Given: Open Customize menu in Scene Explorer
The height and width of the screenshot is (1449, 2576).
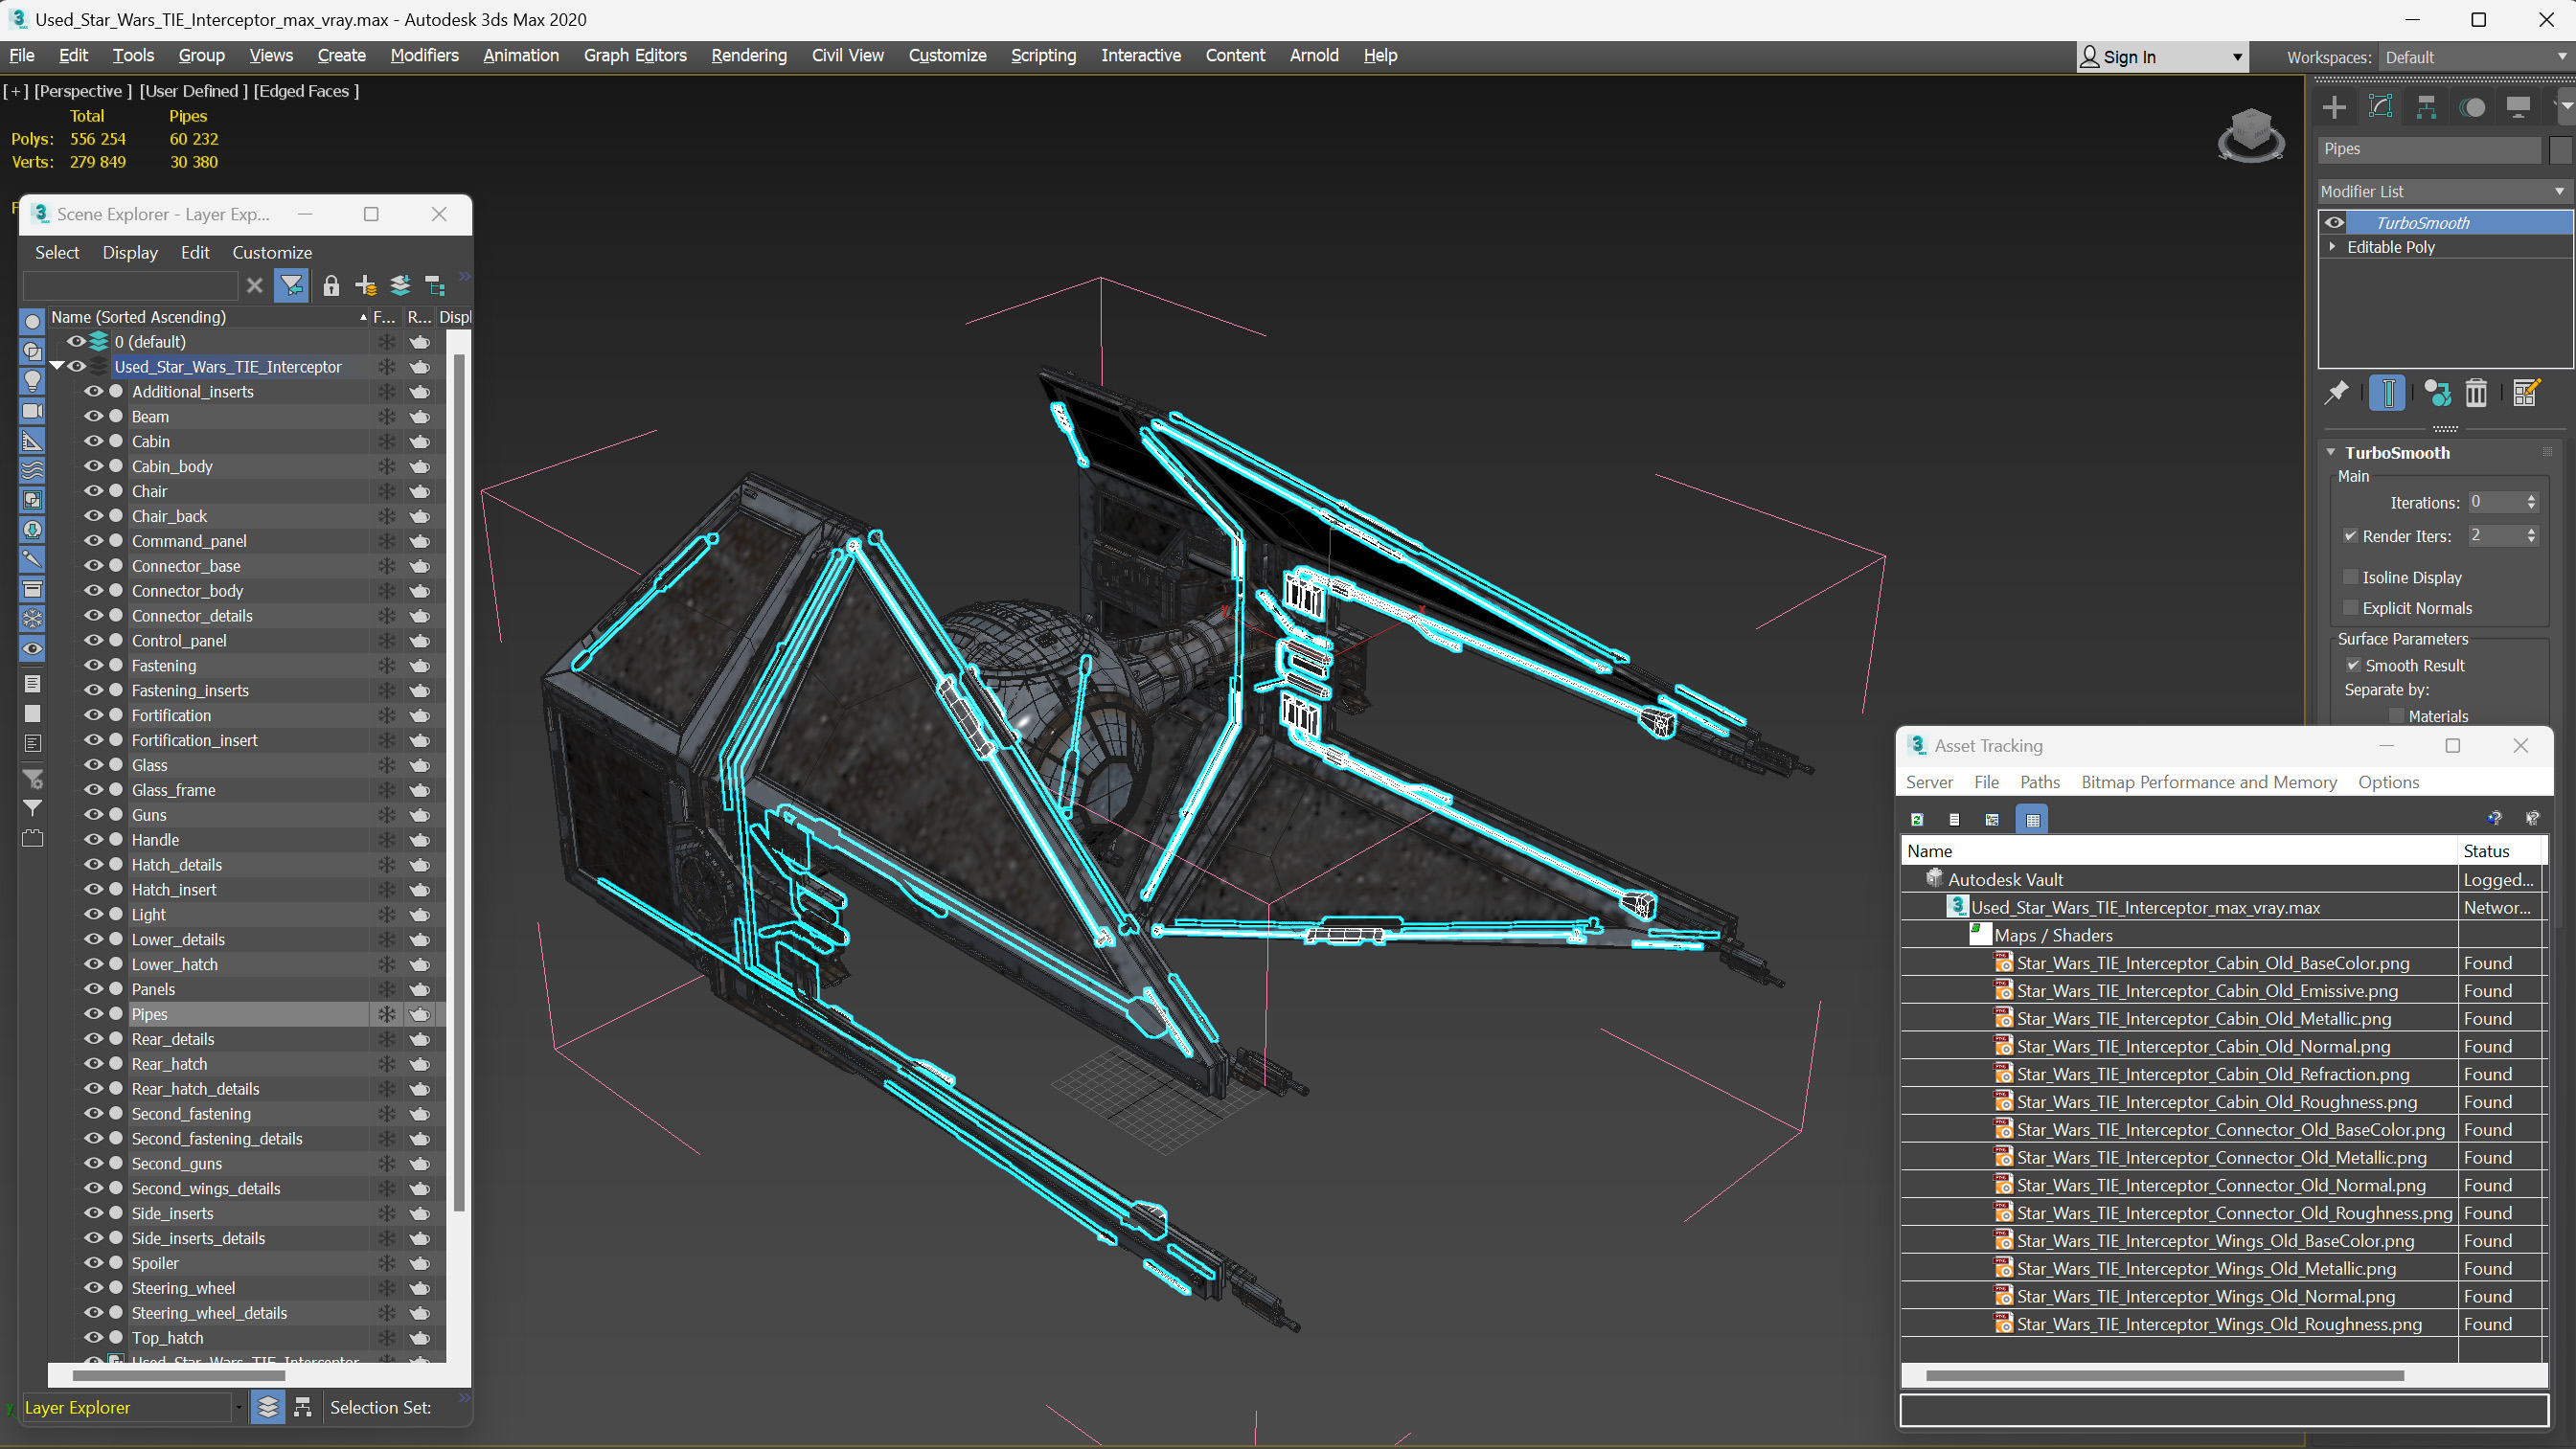Looking at the screenshot, I should point(272,253).
